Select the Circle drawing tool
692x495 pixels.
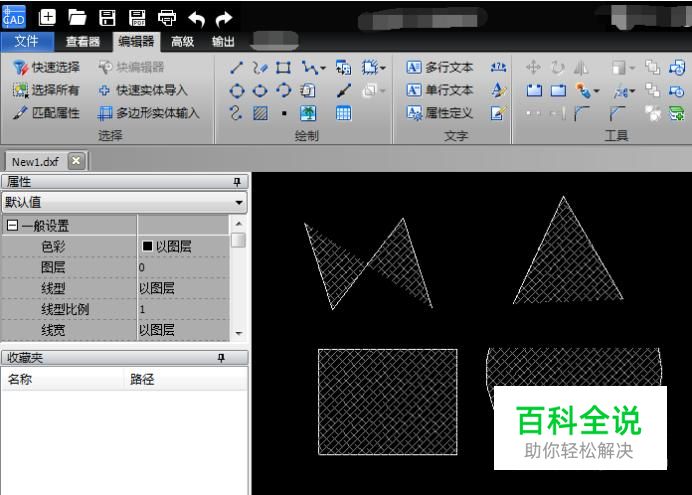click(x=237, y=91)
